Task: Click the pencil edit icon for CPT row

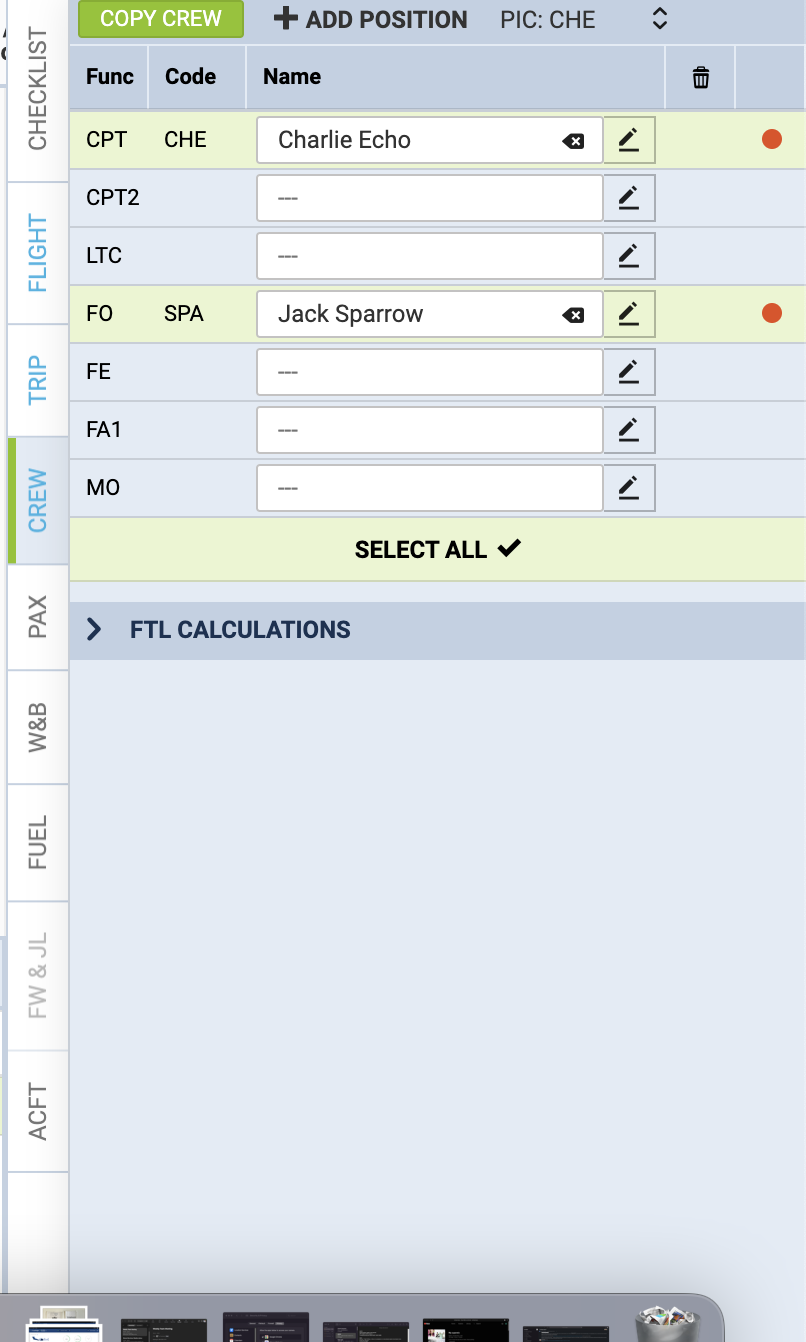Action: pyautogui.click(x=629, y=140)
